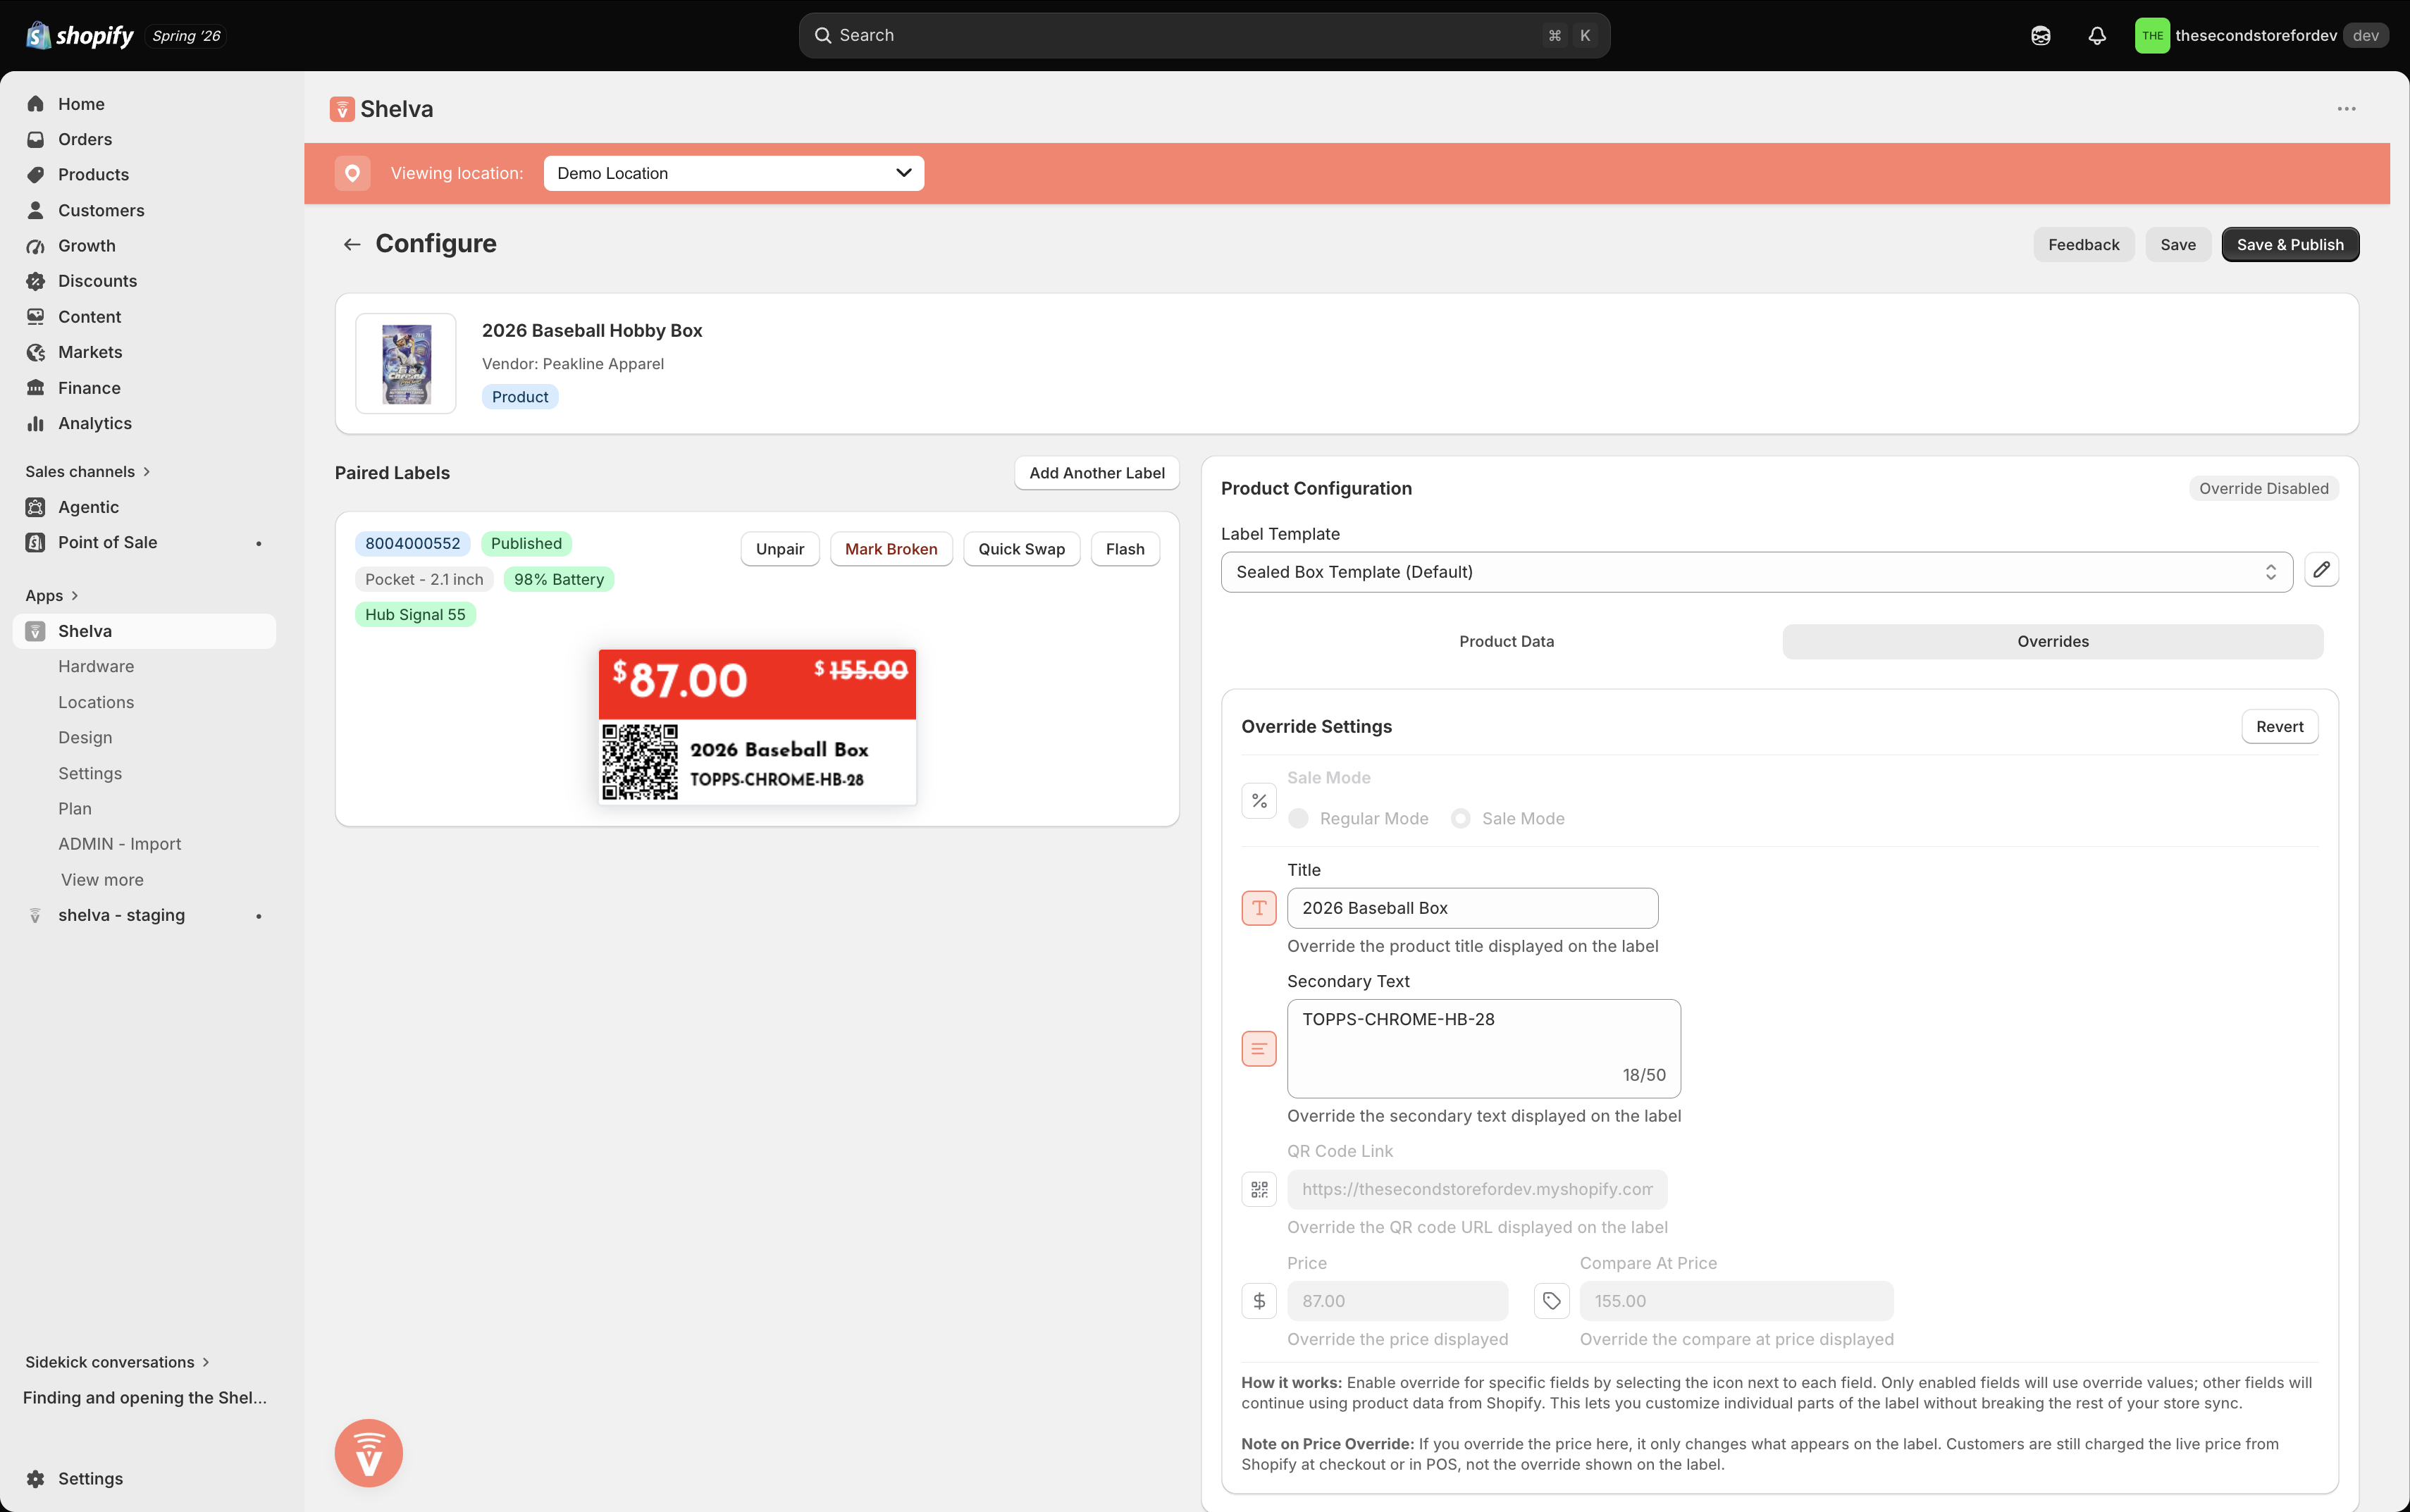Click the Unpair button
The image size is (2410, 1512).
780,549
